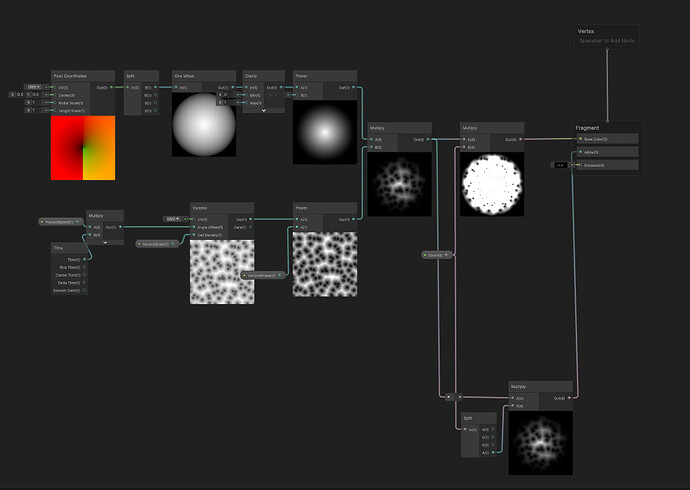
Task: Select the Base Color block in Fragment
Action: (608, 139)
